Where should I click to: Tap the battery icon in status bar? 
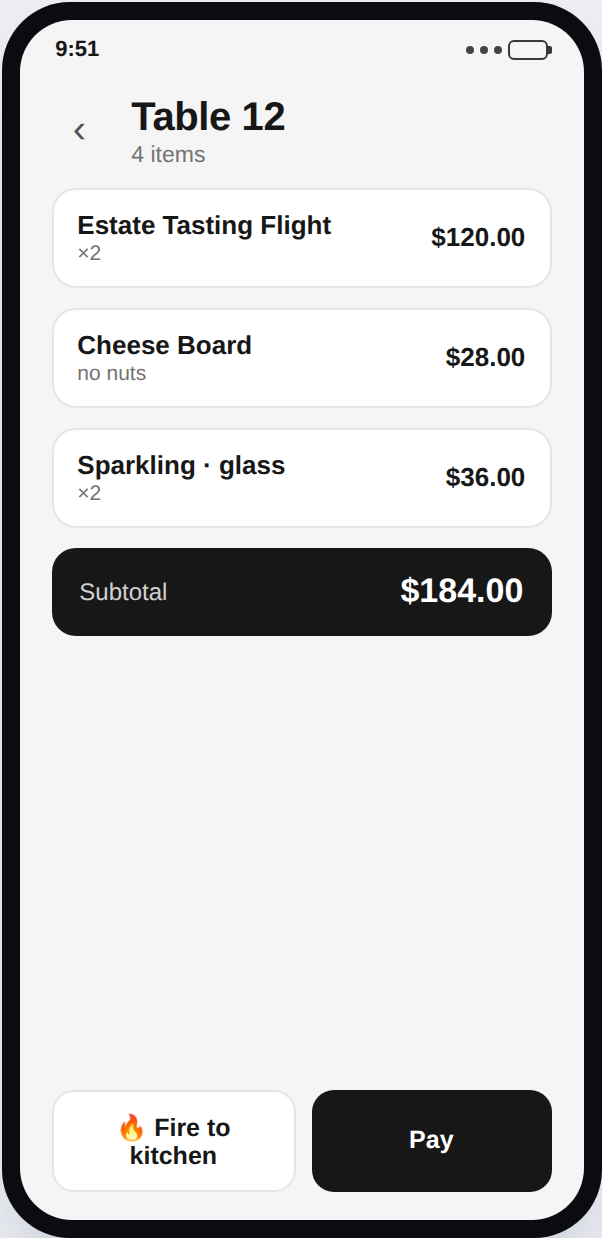(530, 50)
